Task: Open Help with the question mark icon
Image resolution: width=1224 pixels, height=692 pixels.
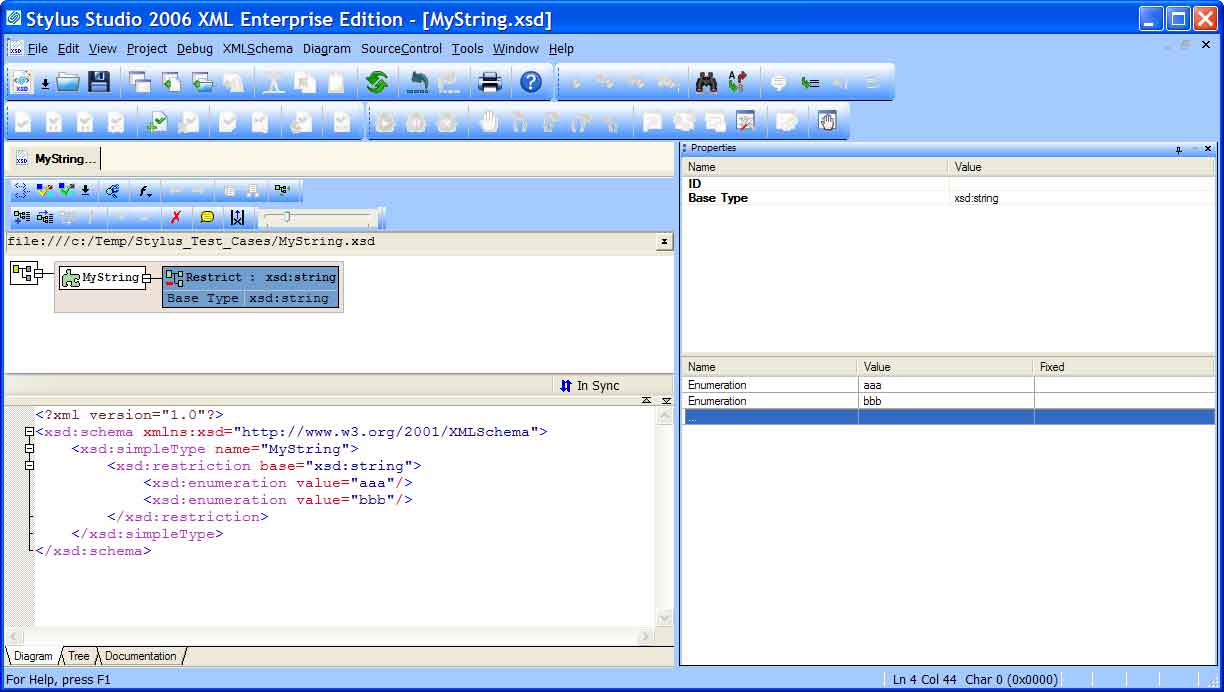Action: click(531, 82)
